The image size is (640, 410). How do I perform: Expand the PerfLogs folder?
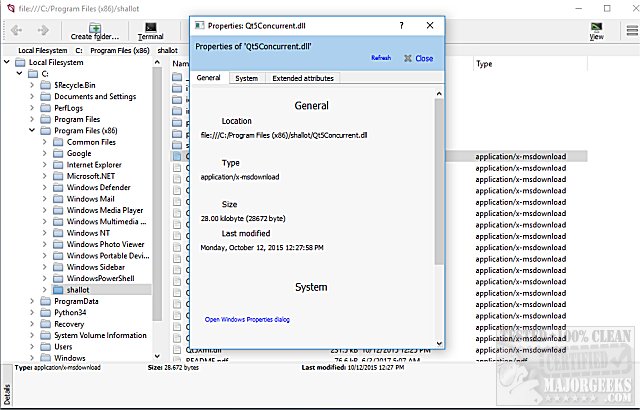[x=32, y=108]
